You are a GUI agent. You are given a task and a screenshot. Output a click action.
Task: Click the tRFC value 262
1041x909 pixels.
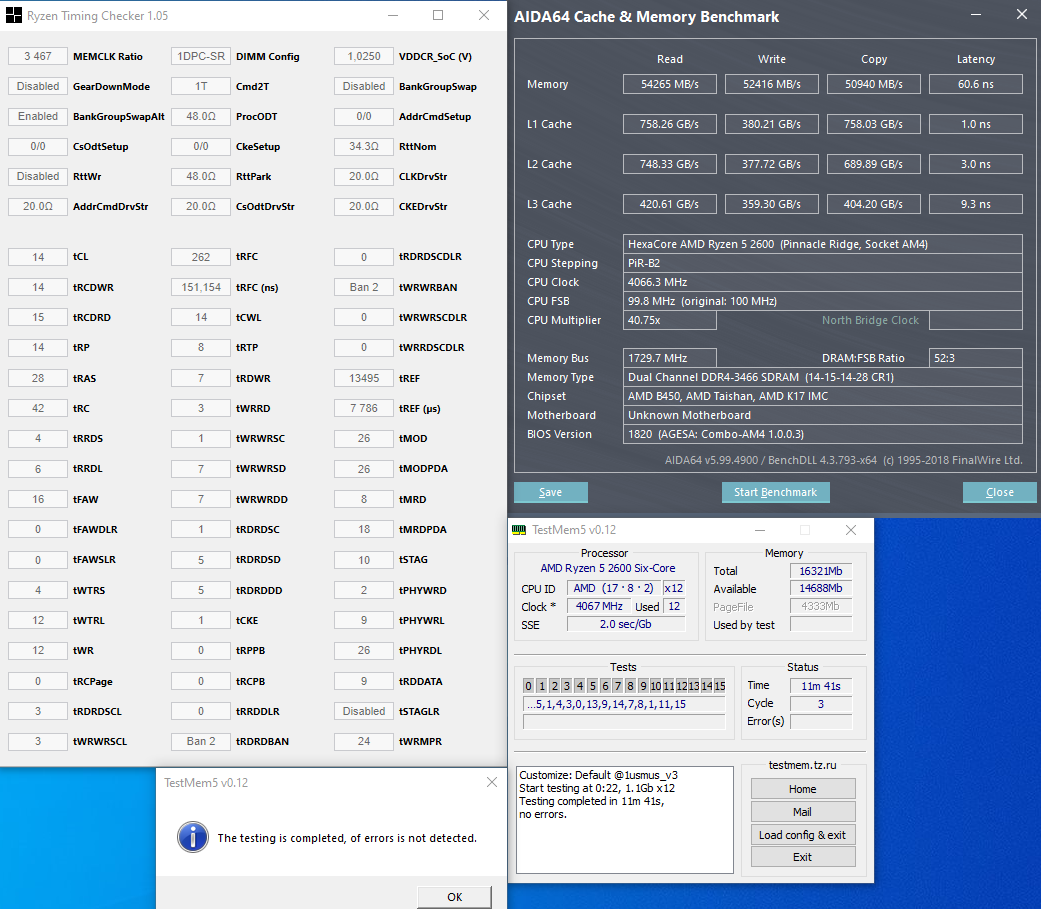pyautogui.click(x=200, y=257)
